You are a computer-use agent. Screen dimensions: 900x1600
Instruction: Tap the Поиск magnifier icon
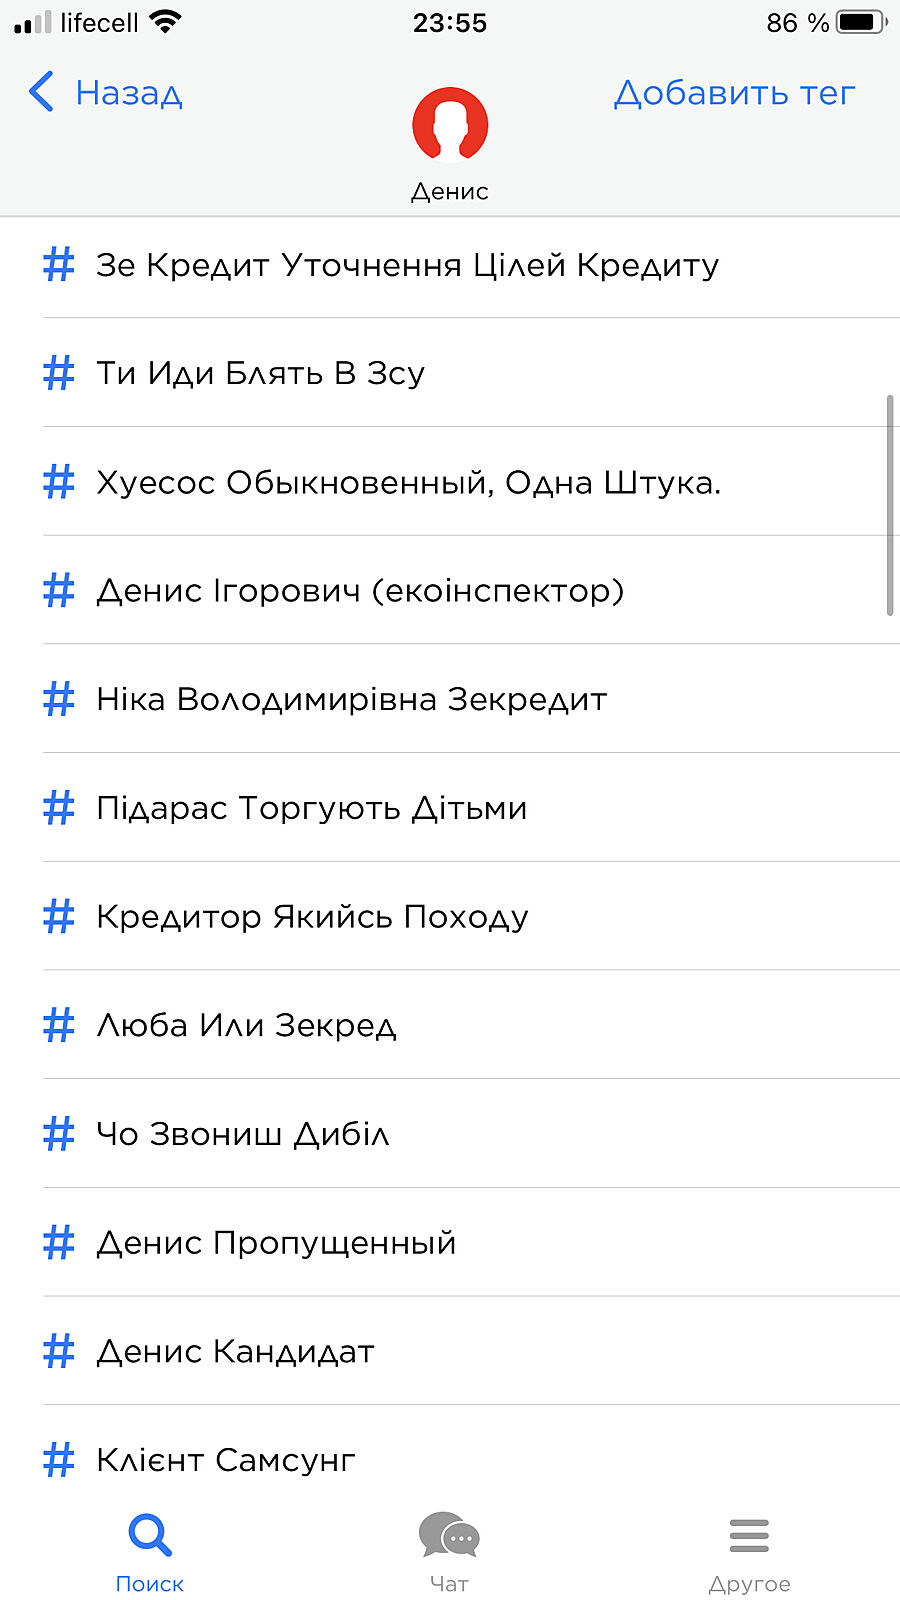coord(150,1535)
